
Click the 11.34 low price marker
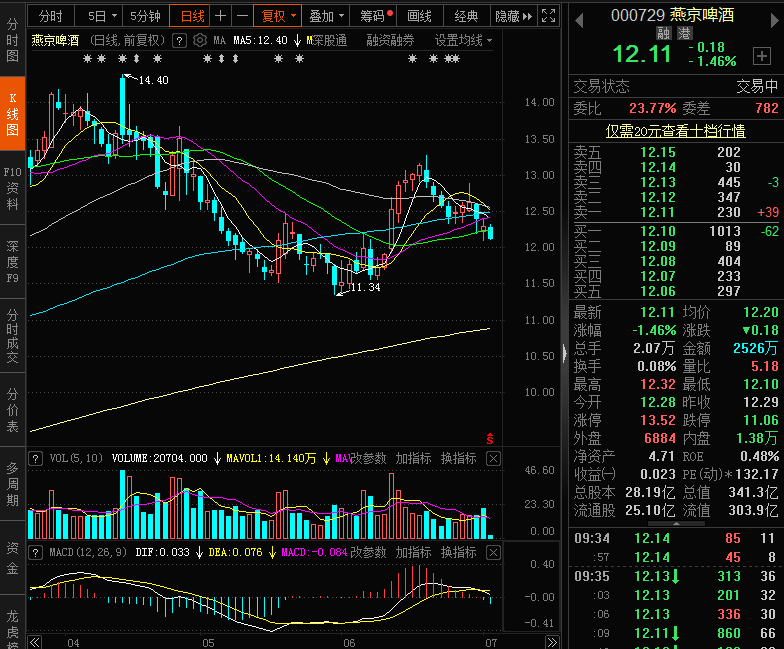click(x=365, y=287)
